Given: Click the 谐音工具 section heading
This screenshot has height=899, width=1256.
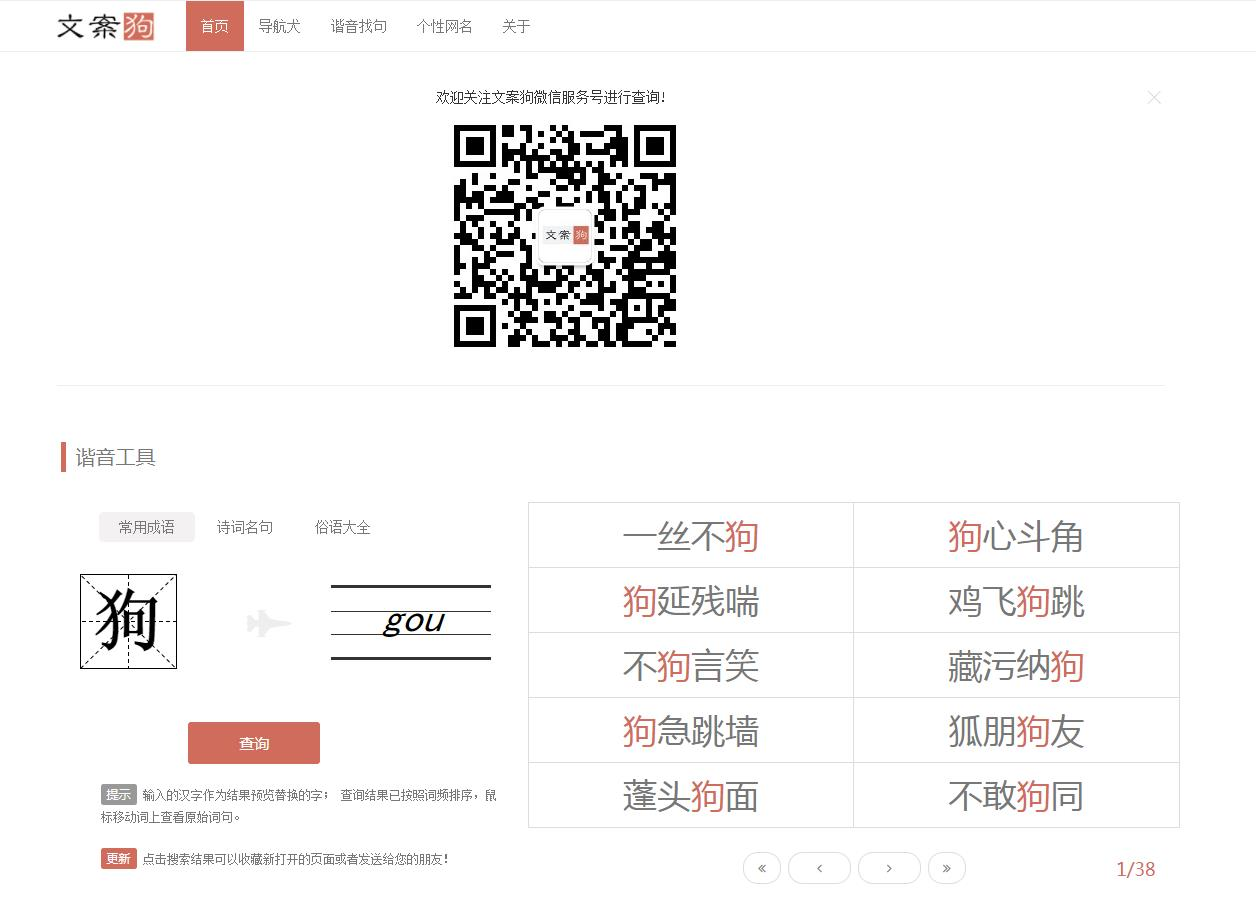Looking at the screenshot, I should 116,457.
